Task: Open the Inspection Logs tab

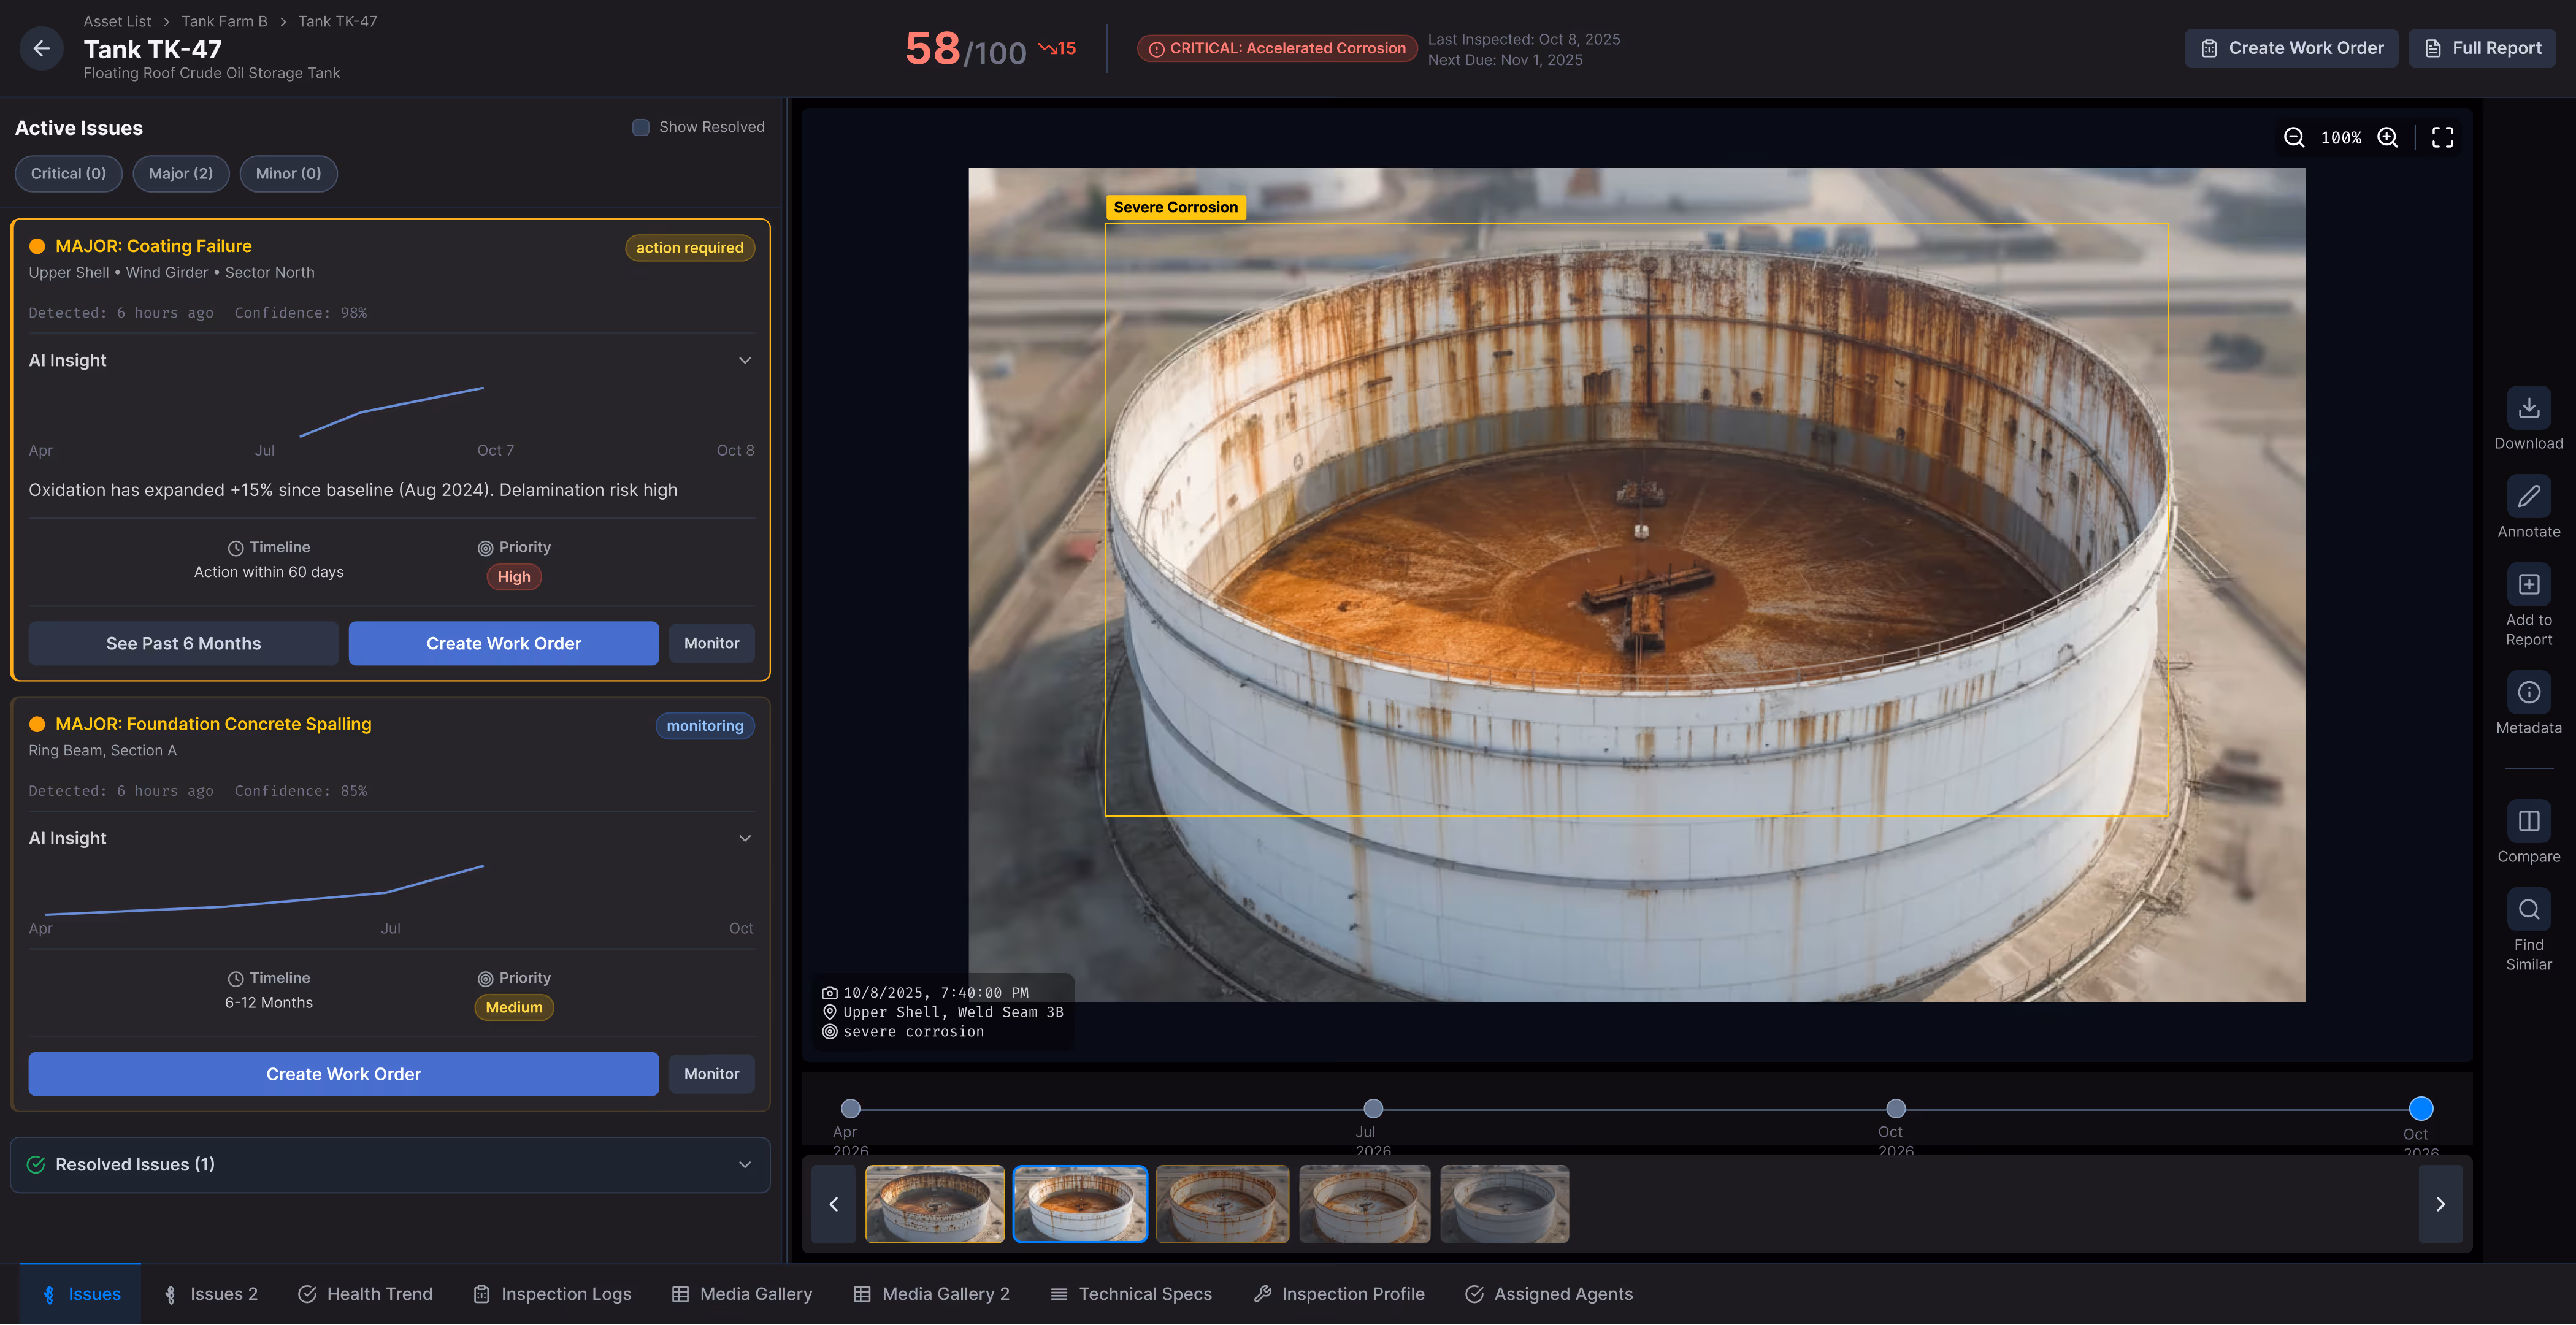Action: [552, 1294]
